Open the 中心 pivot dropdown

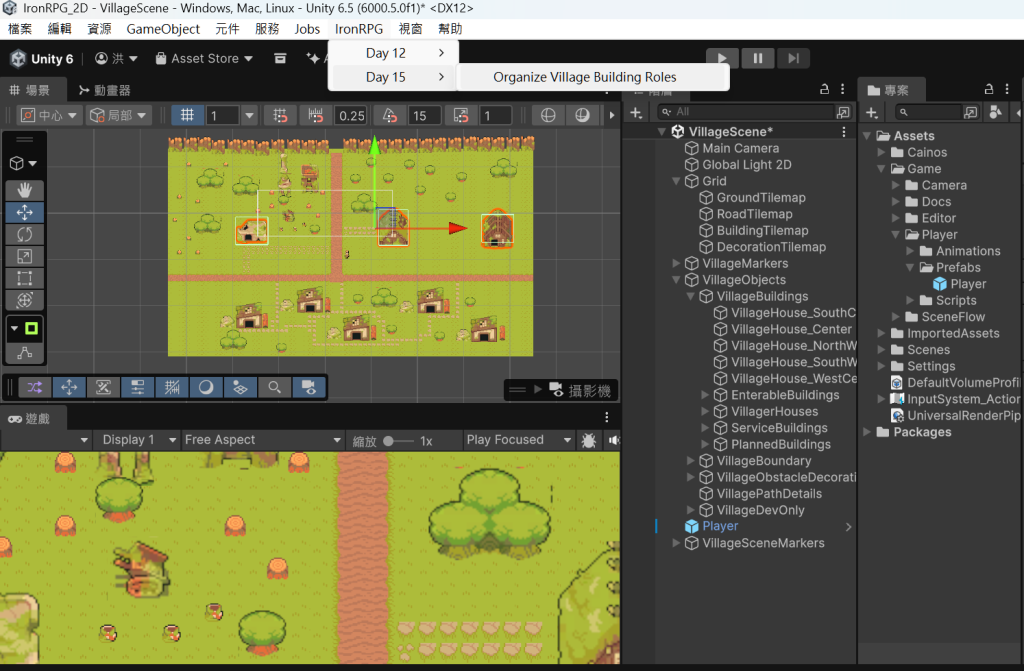[50, 116]
